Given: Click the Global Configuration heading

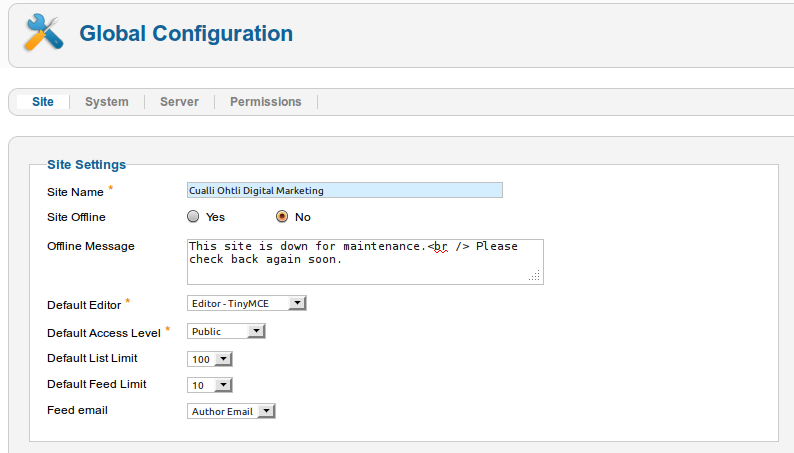Looking at the screenshot, I should click(186, 33).
